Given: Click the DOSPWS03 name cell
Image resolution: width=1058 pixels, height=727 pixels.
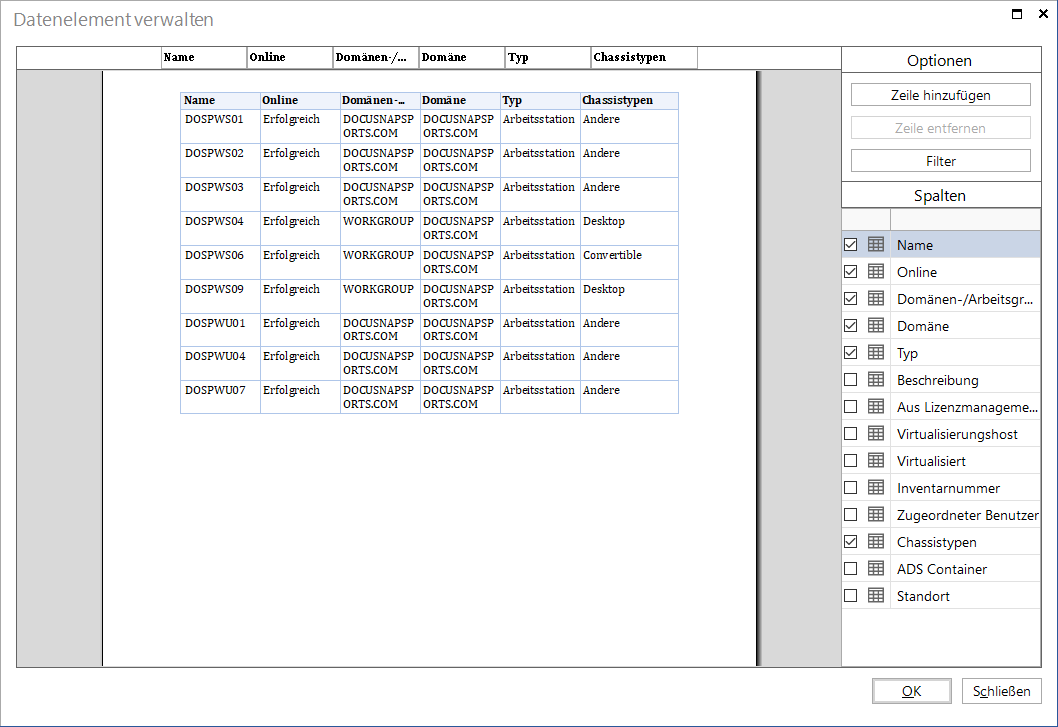Looking at the screenshot, I should (x=220, y=194).
